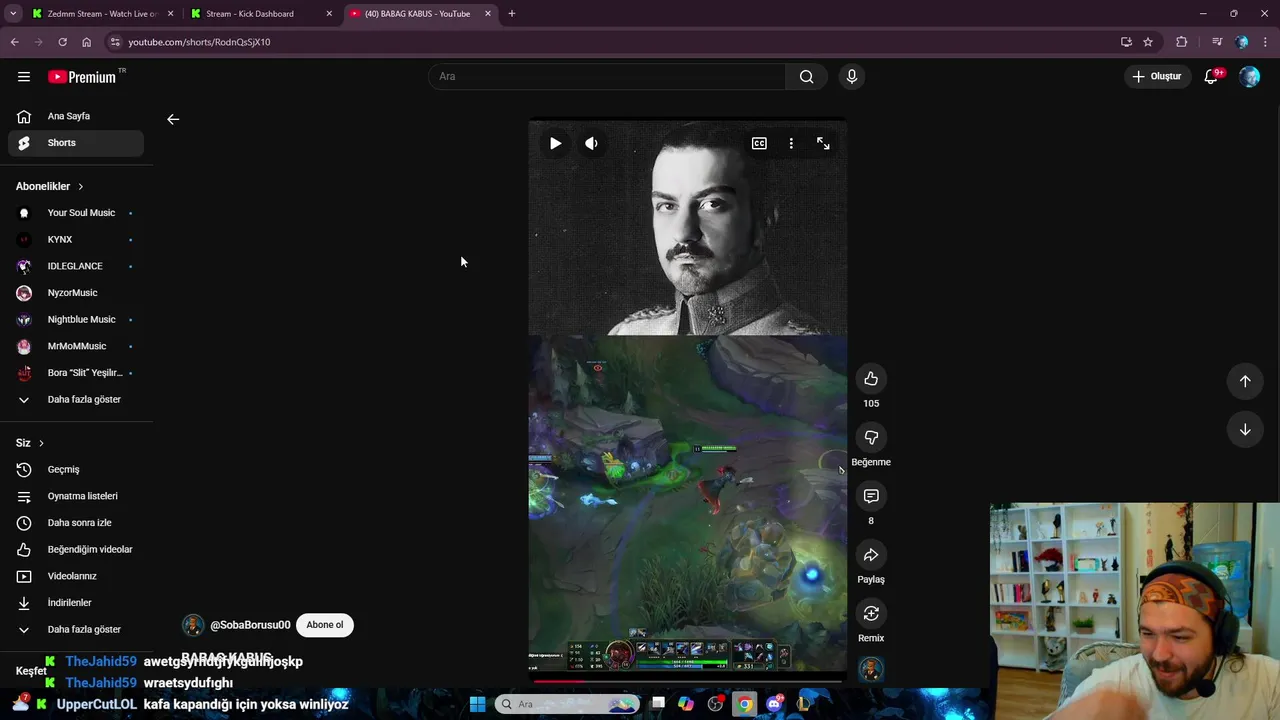
Task: Expand Daha fazla göster above Keşfet
Action: coord(76,630)
